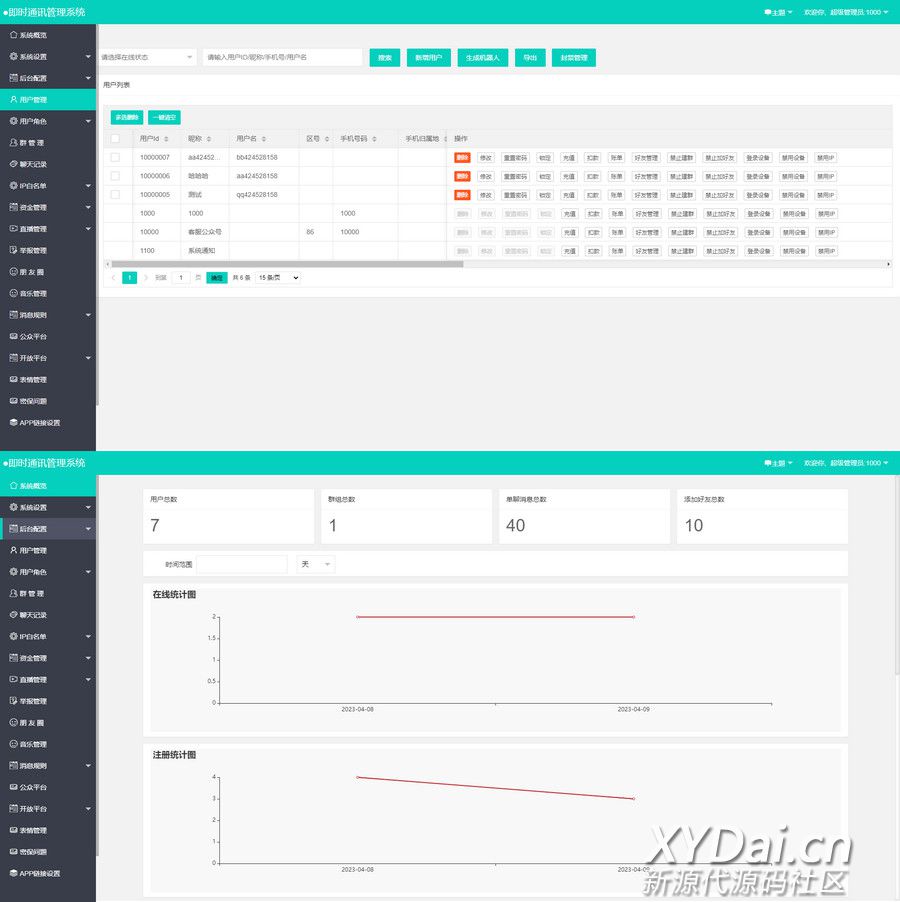Select the checkbox for user 10000005

click(x=115, y=194)
